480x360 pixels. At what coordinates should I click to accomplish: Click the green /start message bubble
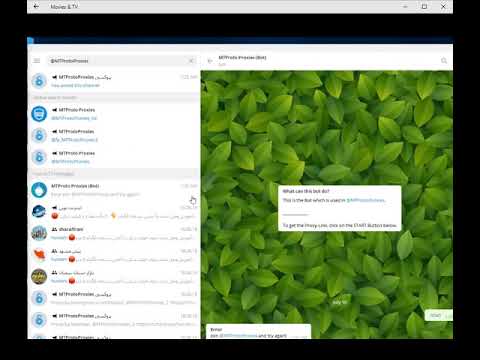(x=438, y=315)
